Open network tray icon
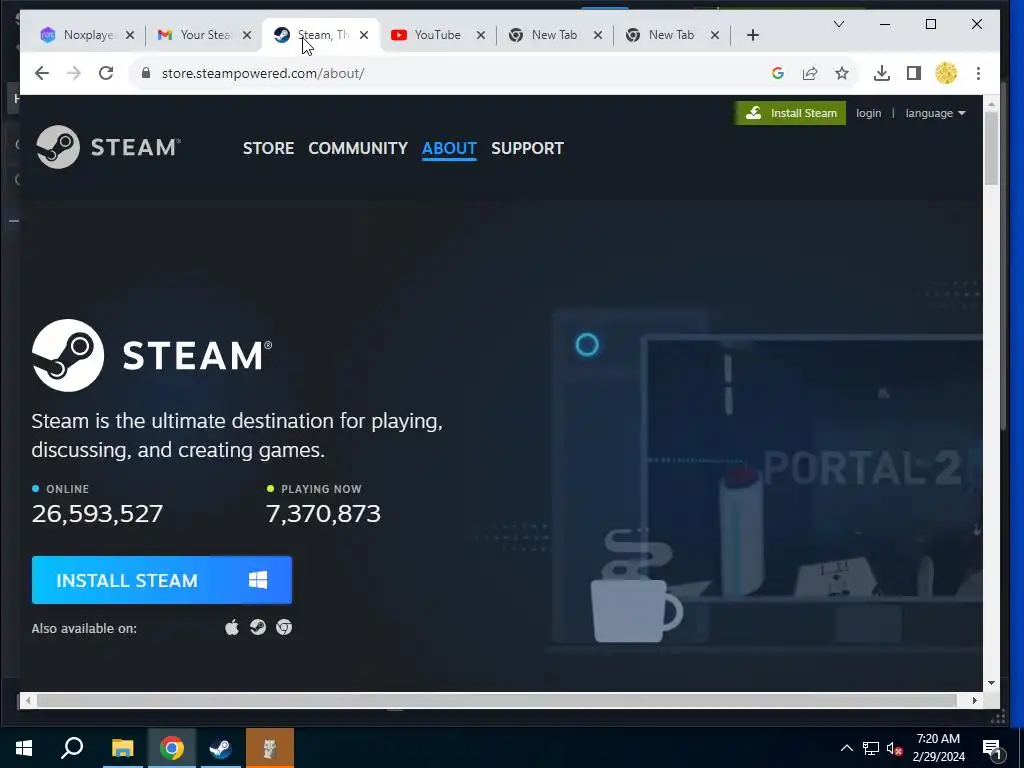This screenshot has height=768, width=1024. (871, 748)
